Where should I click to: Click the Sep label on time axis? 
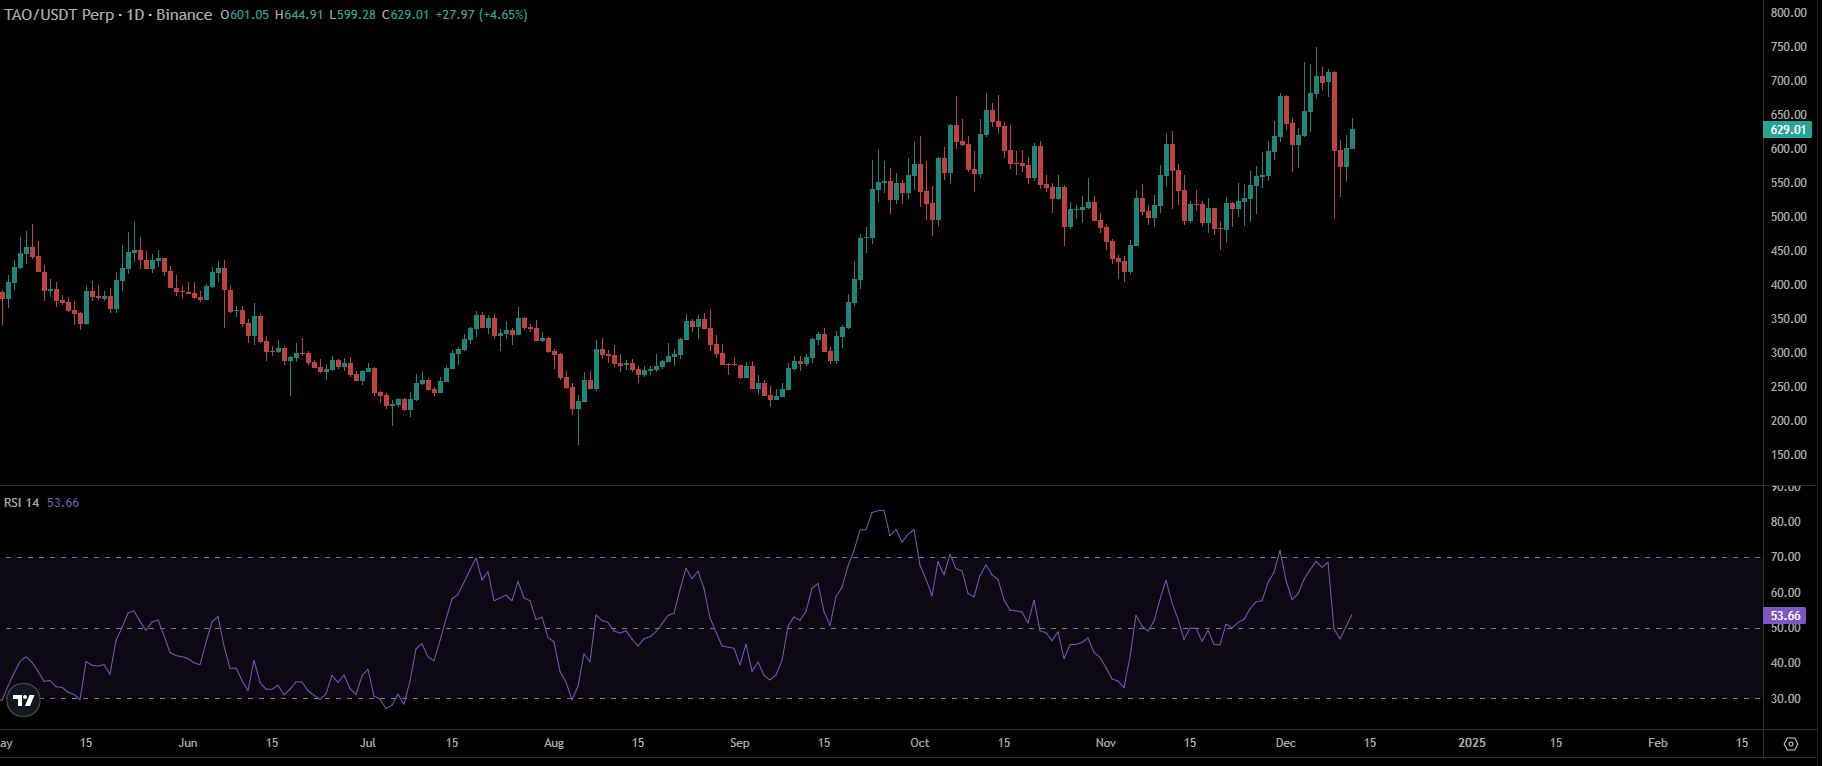(740, 743)
